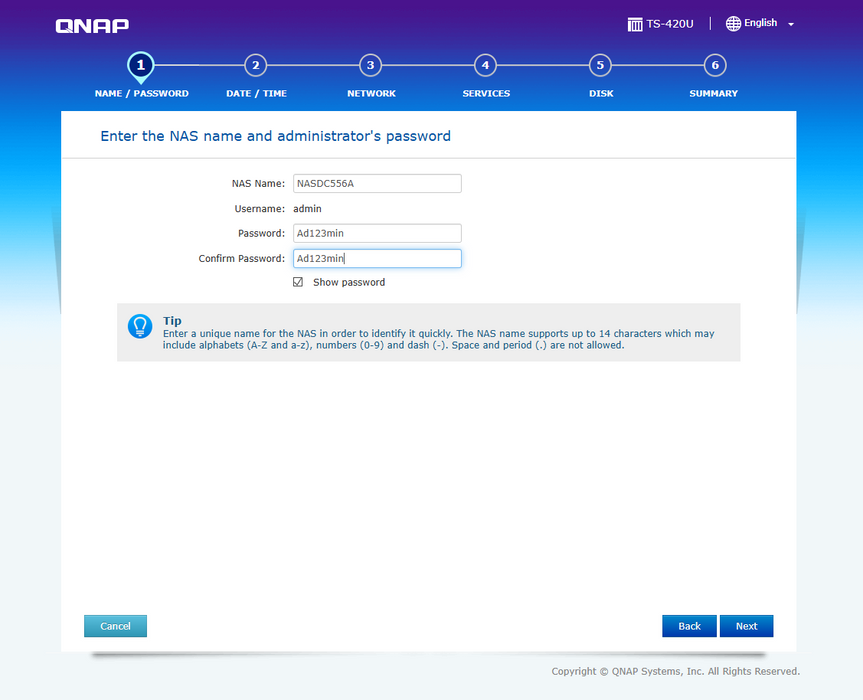Select step 1 circle icon
863x700 pixels.
point(141,65)
